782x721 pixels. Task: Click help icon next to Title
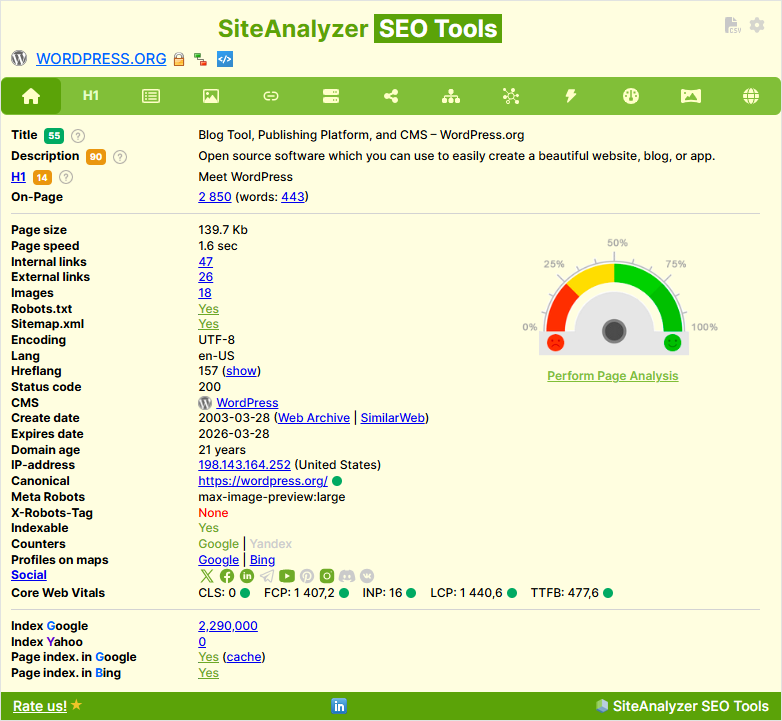[x=78, y=136]
